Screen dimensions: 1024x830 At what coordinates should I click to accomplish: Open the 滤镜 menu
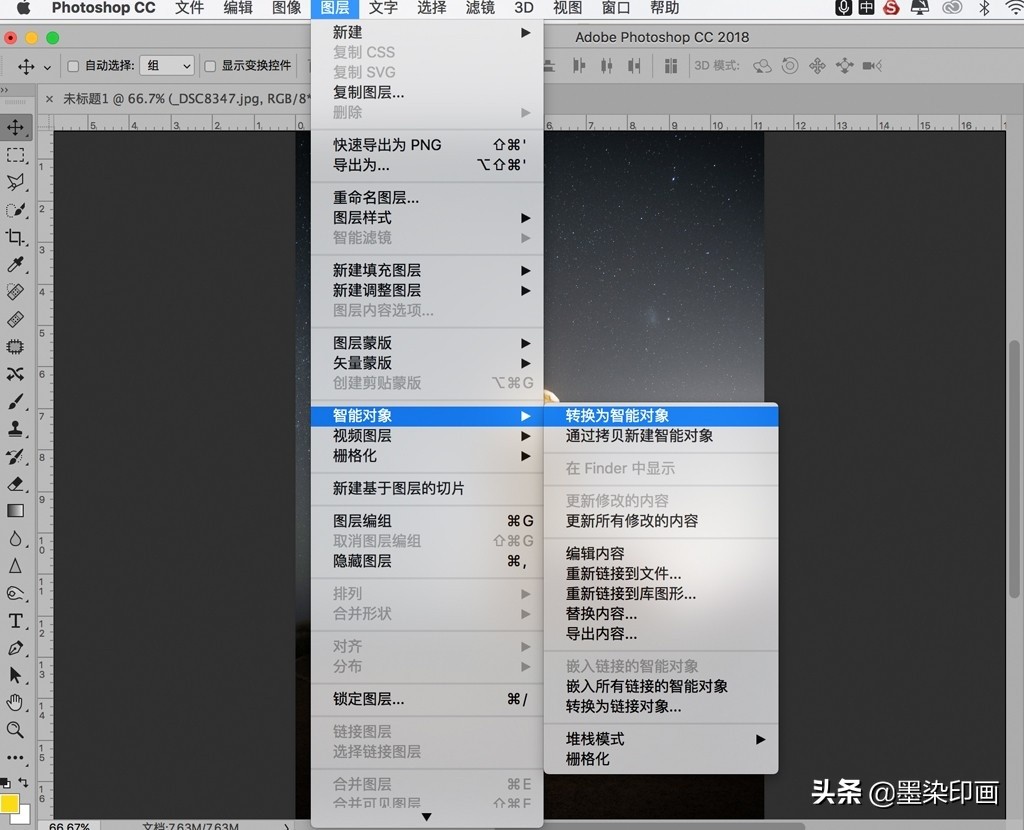pos(479,9)
